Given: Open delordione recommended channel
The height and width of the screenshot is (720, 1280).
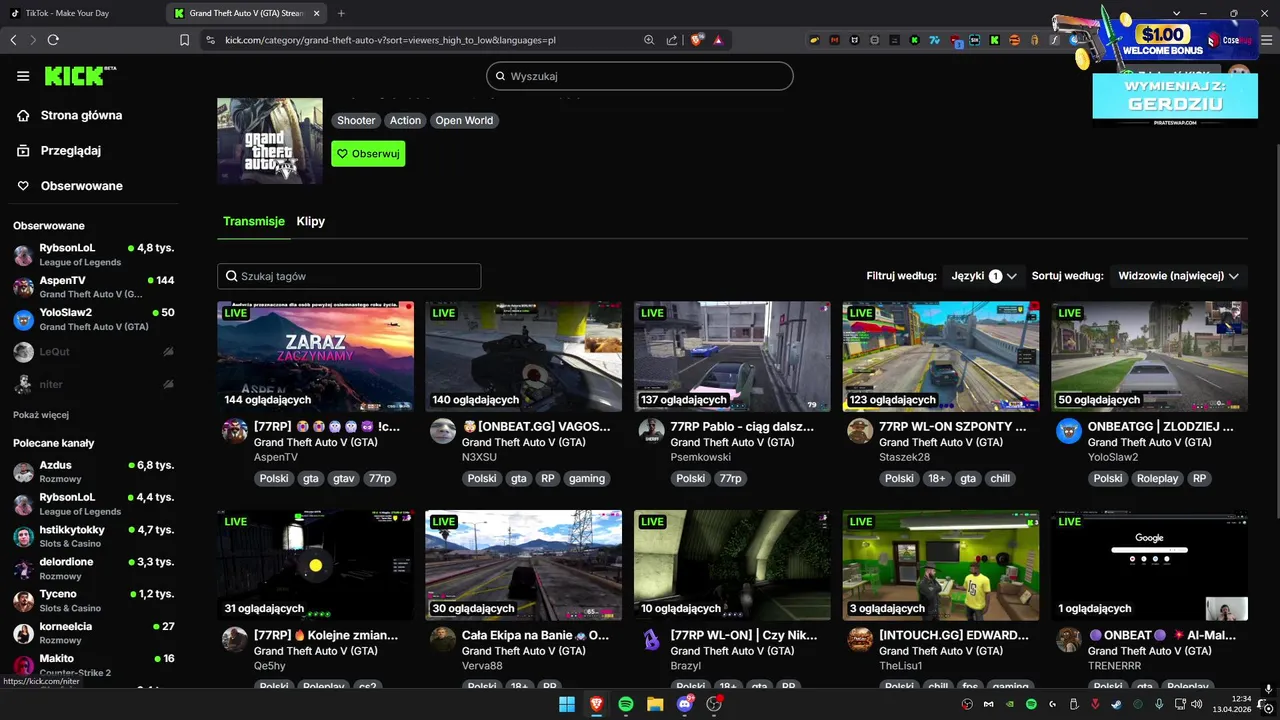Looking at the screenshot, I should point(93,569).
